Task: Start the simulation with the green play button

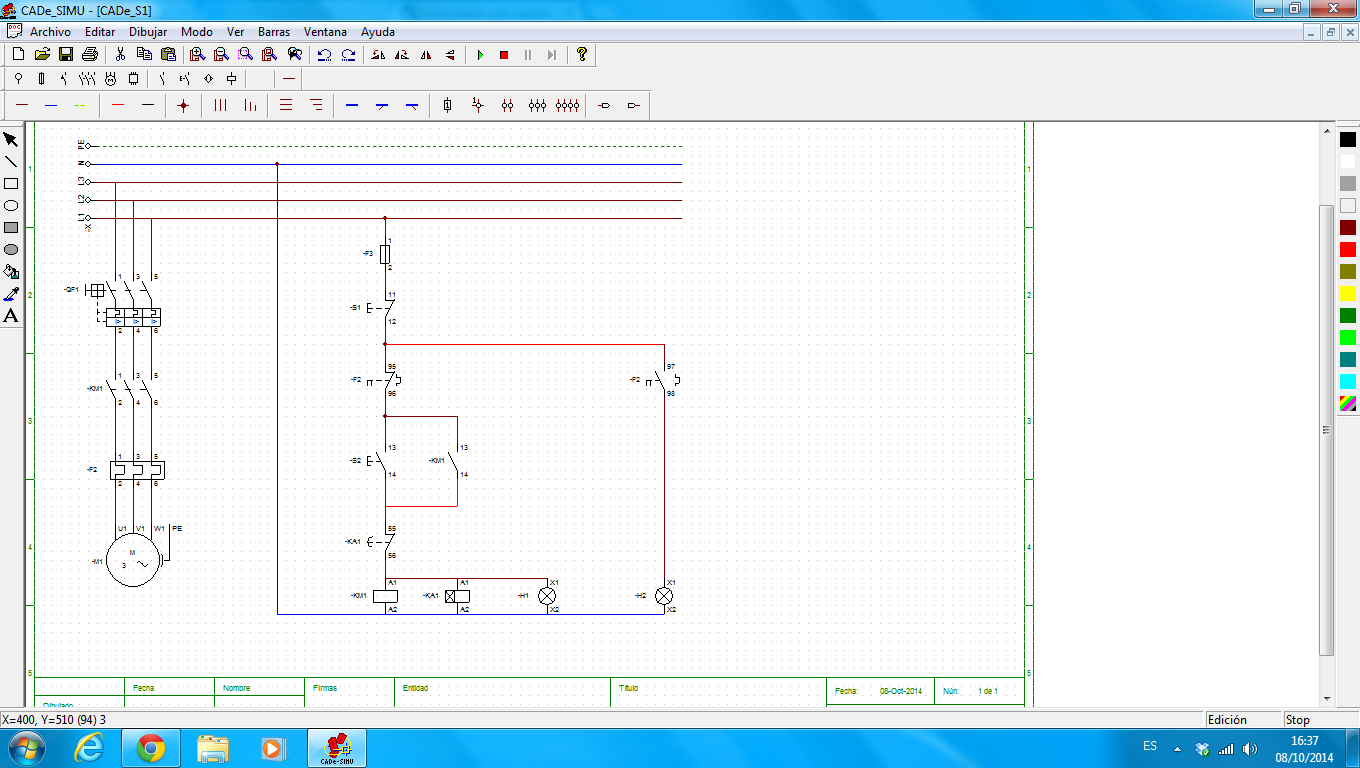Action: tap(480, 55)
